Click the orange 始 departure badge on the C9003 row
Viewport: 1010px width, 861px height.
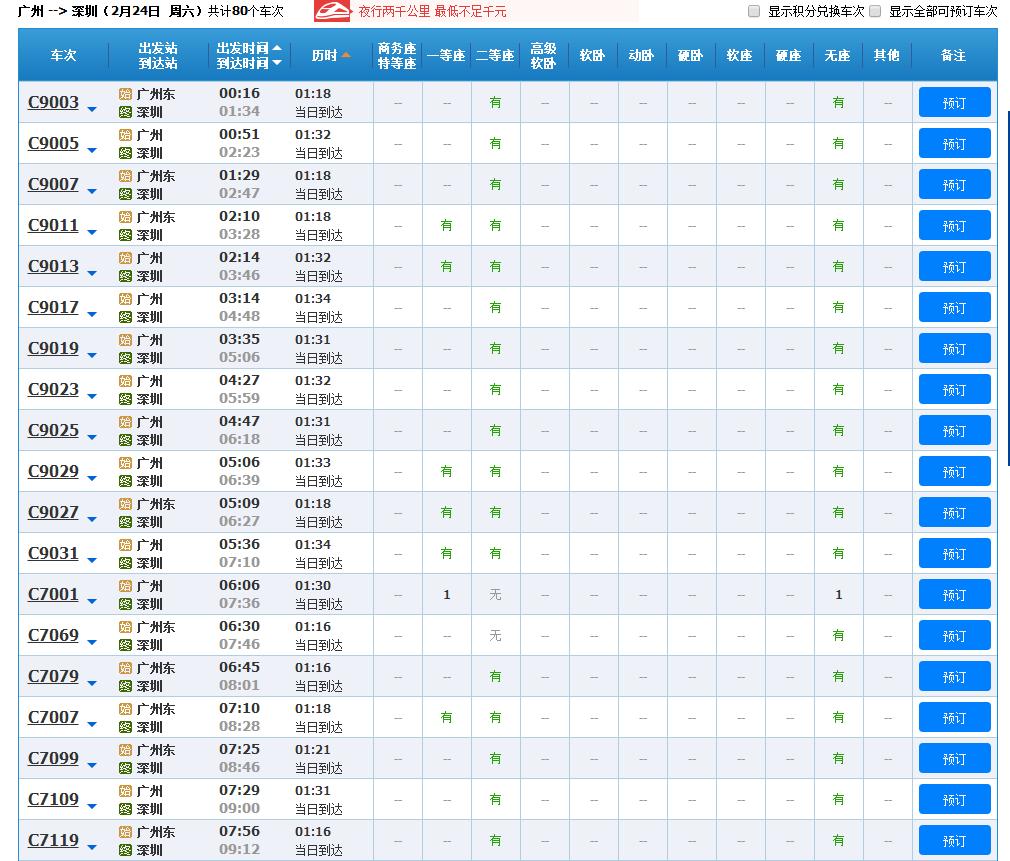[x=126, y=93]
